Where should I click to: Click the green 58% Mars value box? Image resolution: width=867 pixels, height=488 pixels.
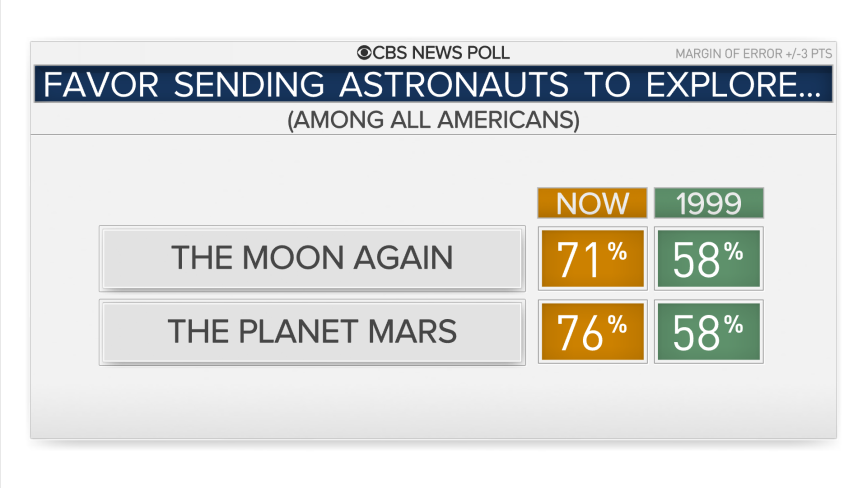[x=709, y=332]
